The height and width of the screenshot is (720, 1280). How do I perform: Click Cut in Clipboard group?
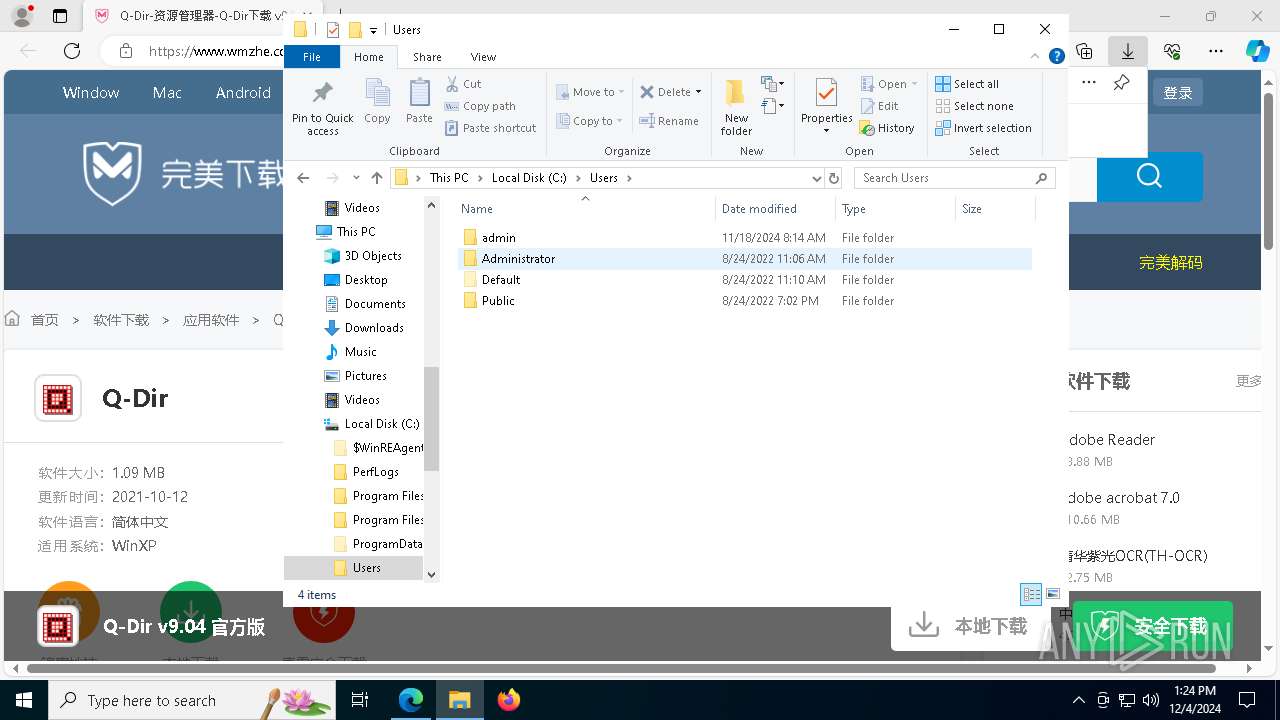tap(464, 84)
